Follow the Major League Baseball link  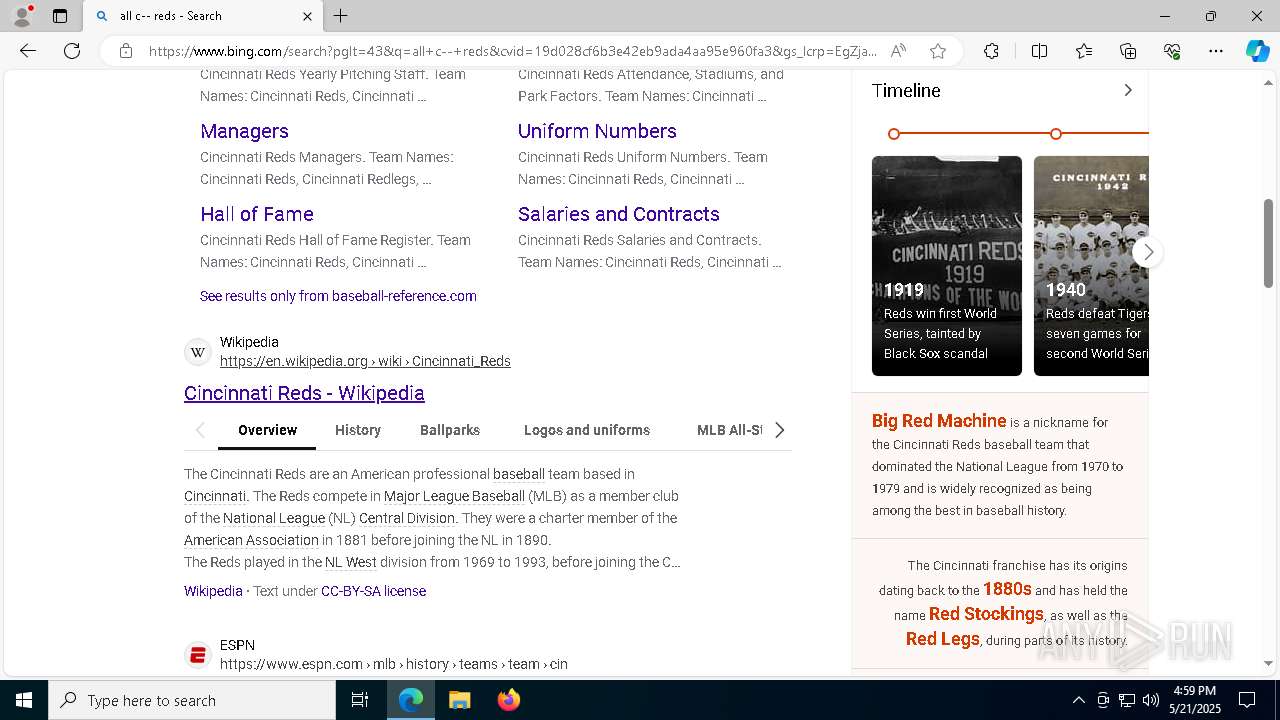tap(454, 496)
